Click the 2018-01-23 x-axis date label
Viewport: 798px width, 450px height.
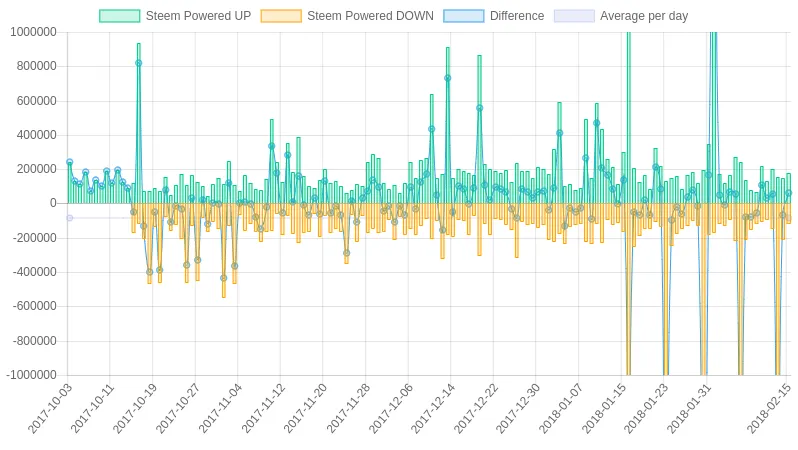[x=646, y=409]
